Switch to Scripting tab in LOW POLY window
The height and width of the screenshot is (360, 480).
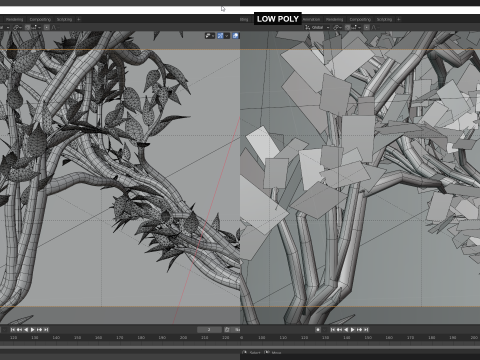point(384,19)
